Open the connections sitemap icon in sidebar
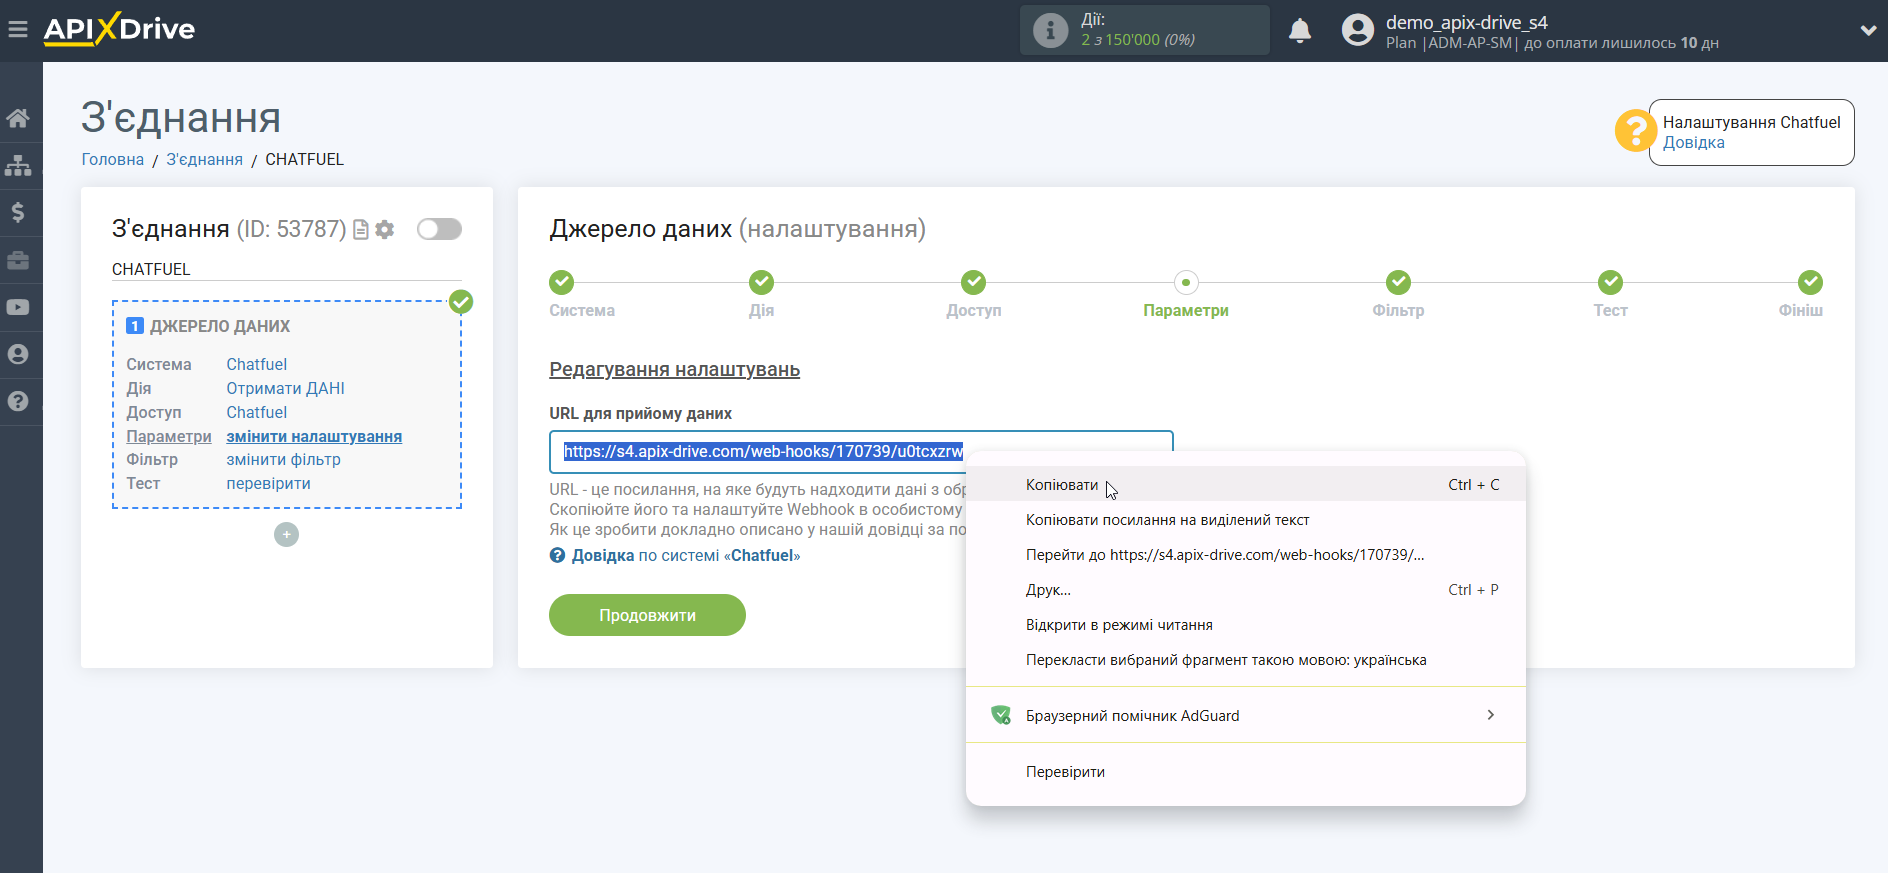Screen dimensions: 1888x873 click(x=18, y=165)
